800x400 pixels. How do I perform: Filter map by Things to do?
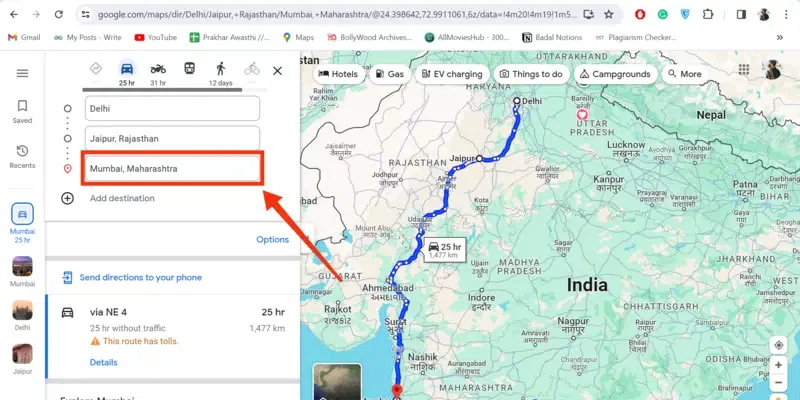click(x=531, y=74)
